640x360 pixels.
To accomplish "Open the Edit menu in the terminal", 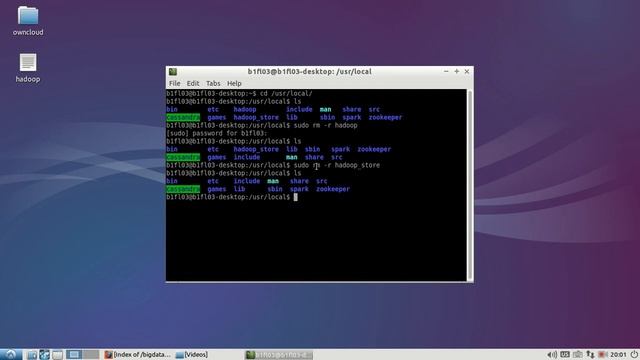I will [193, 83].
